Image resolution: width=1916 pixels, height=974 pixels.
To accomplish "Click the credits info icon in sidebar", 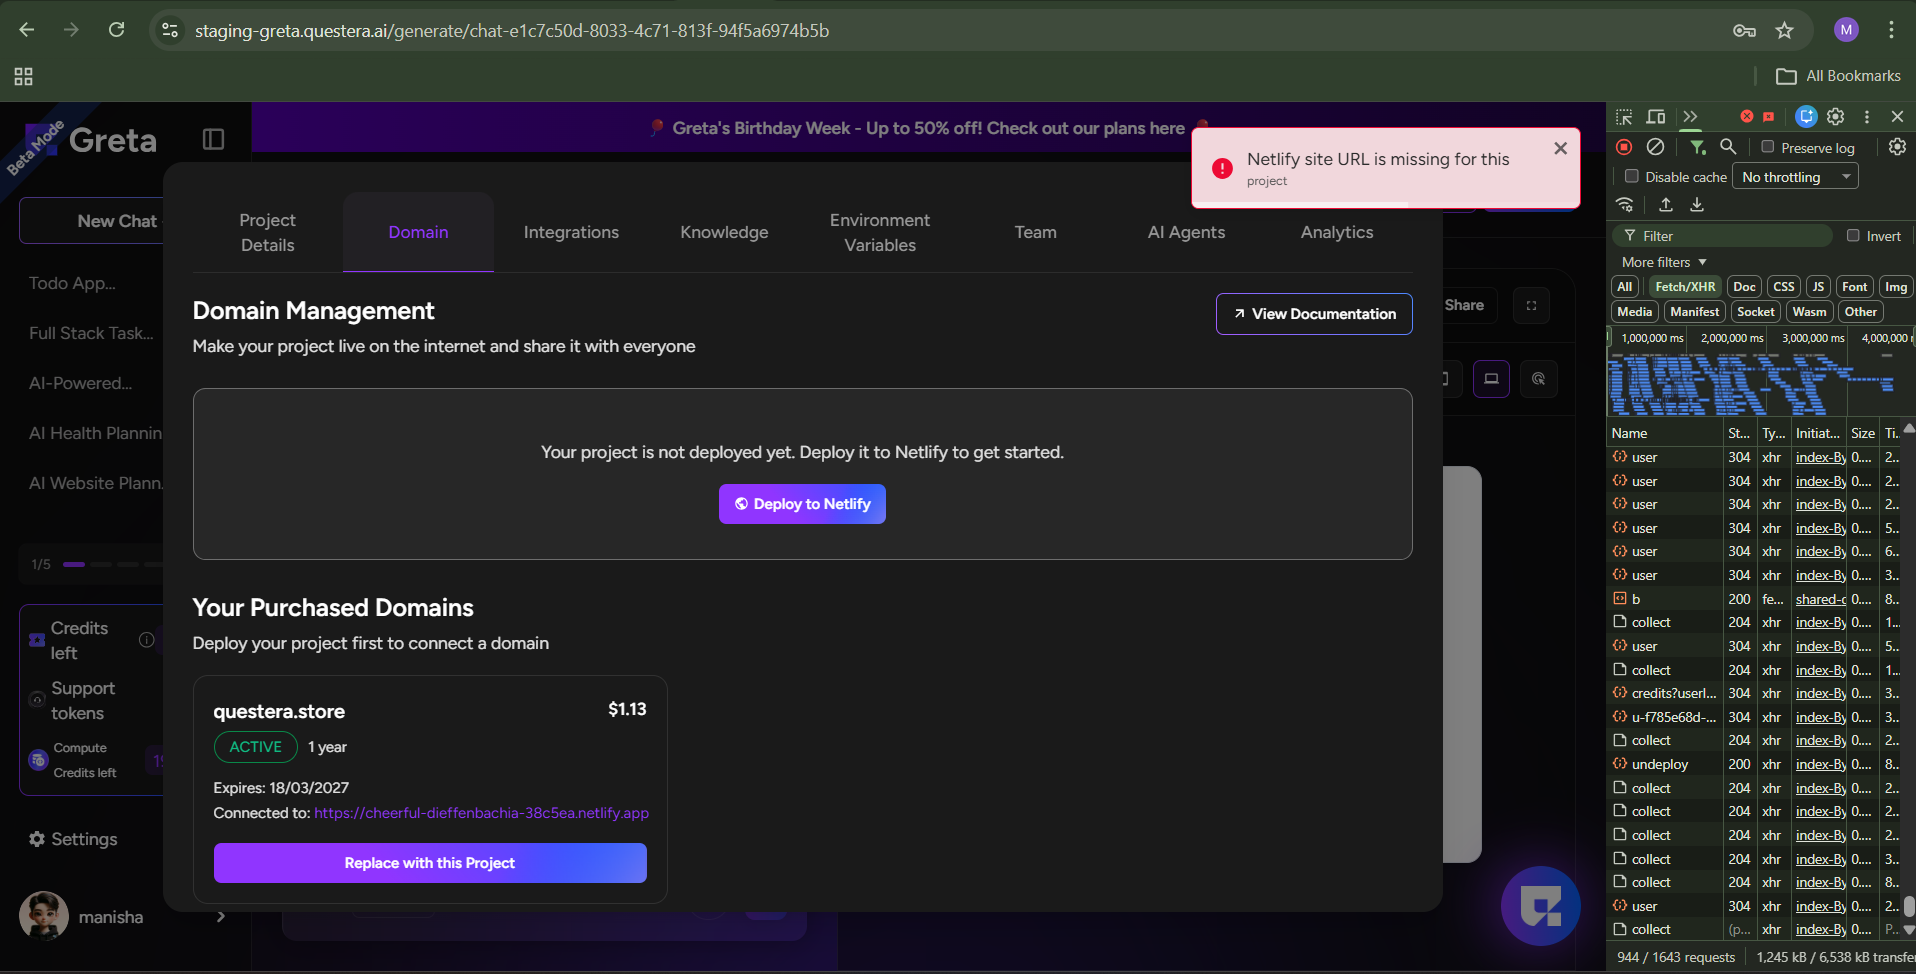I will point(147,639).
